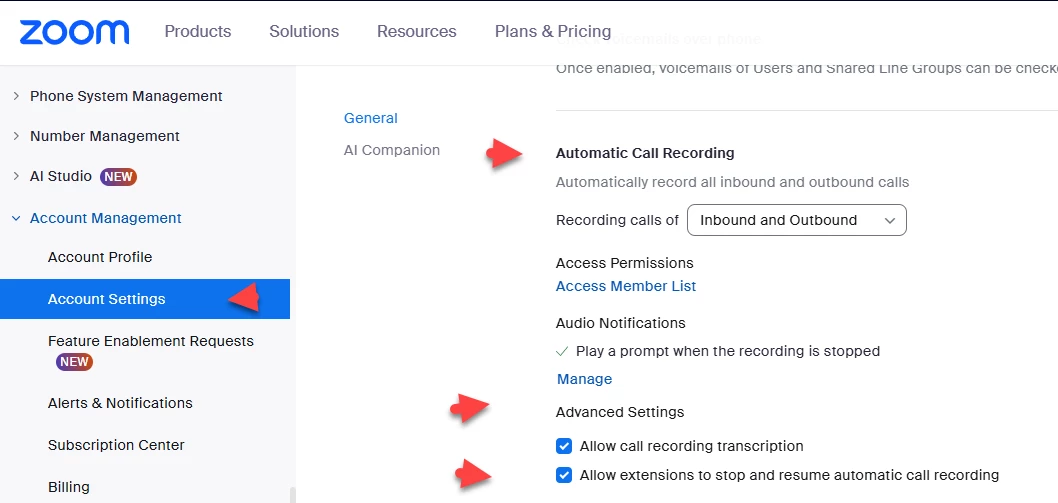Expand Phone System Management chevron
Image resolution: width=1058 pixels, height=503 pixels.
(x=16, y=97)
